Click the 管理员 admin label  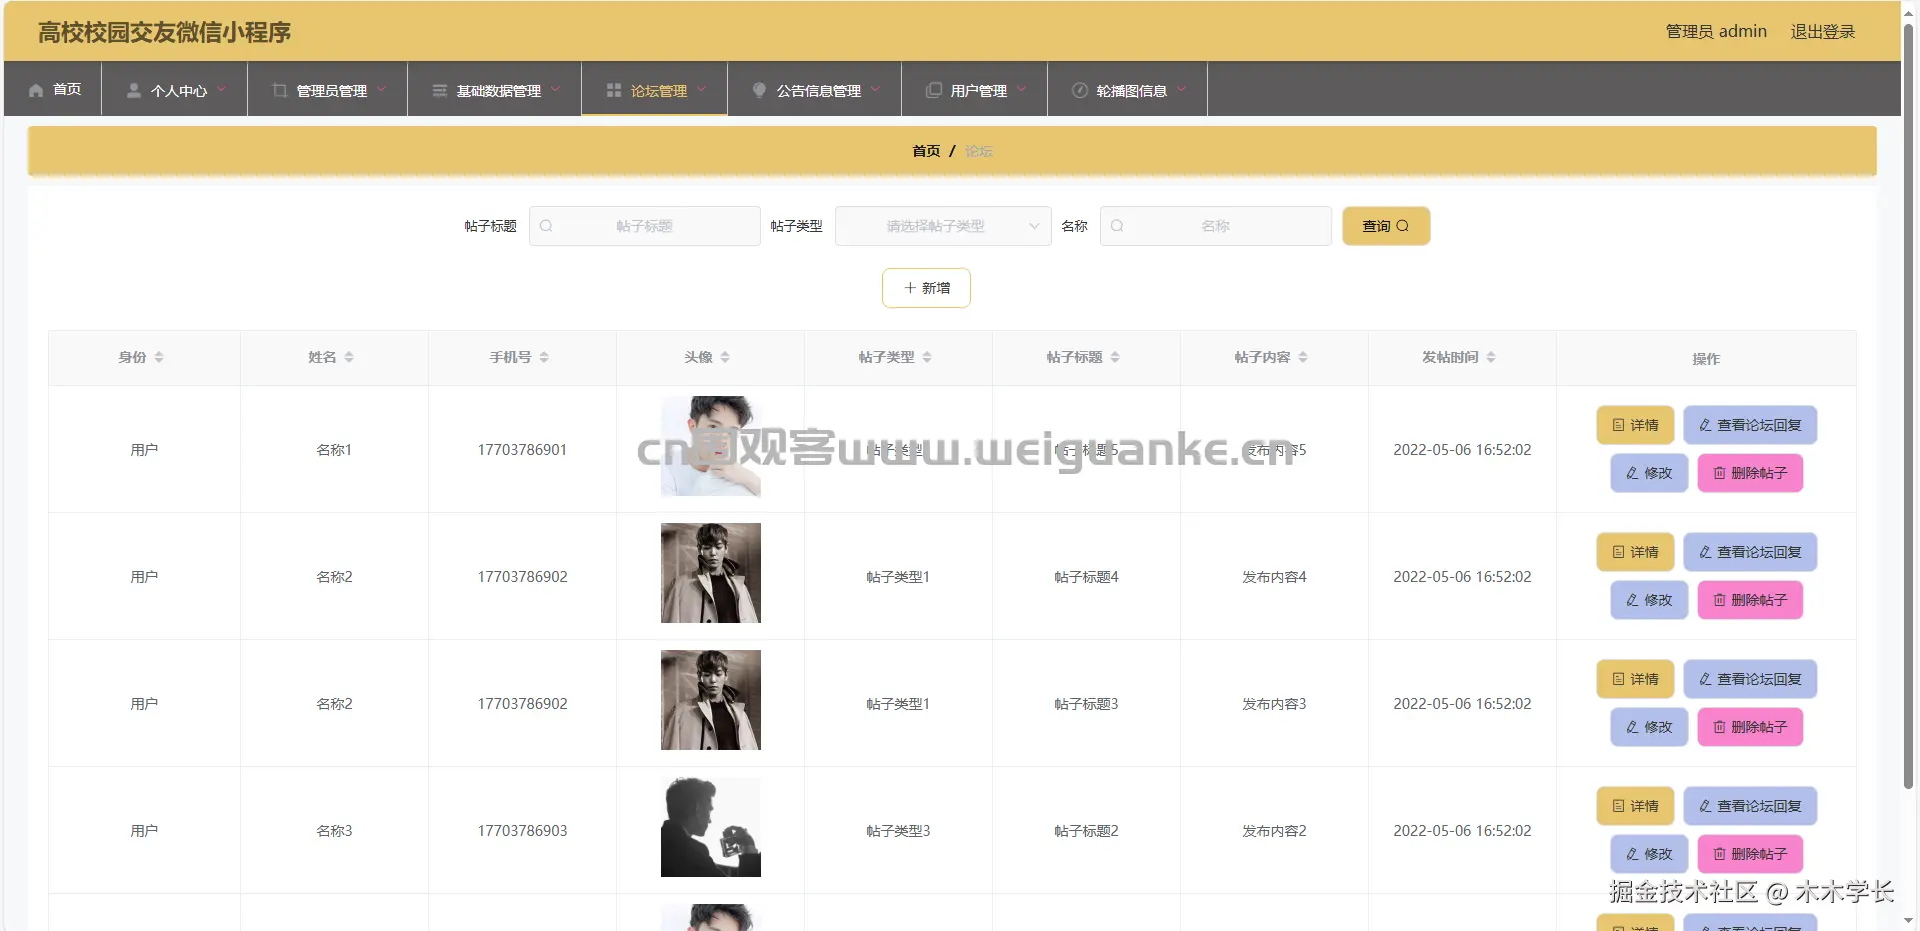pos(1716,32)
